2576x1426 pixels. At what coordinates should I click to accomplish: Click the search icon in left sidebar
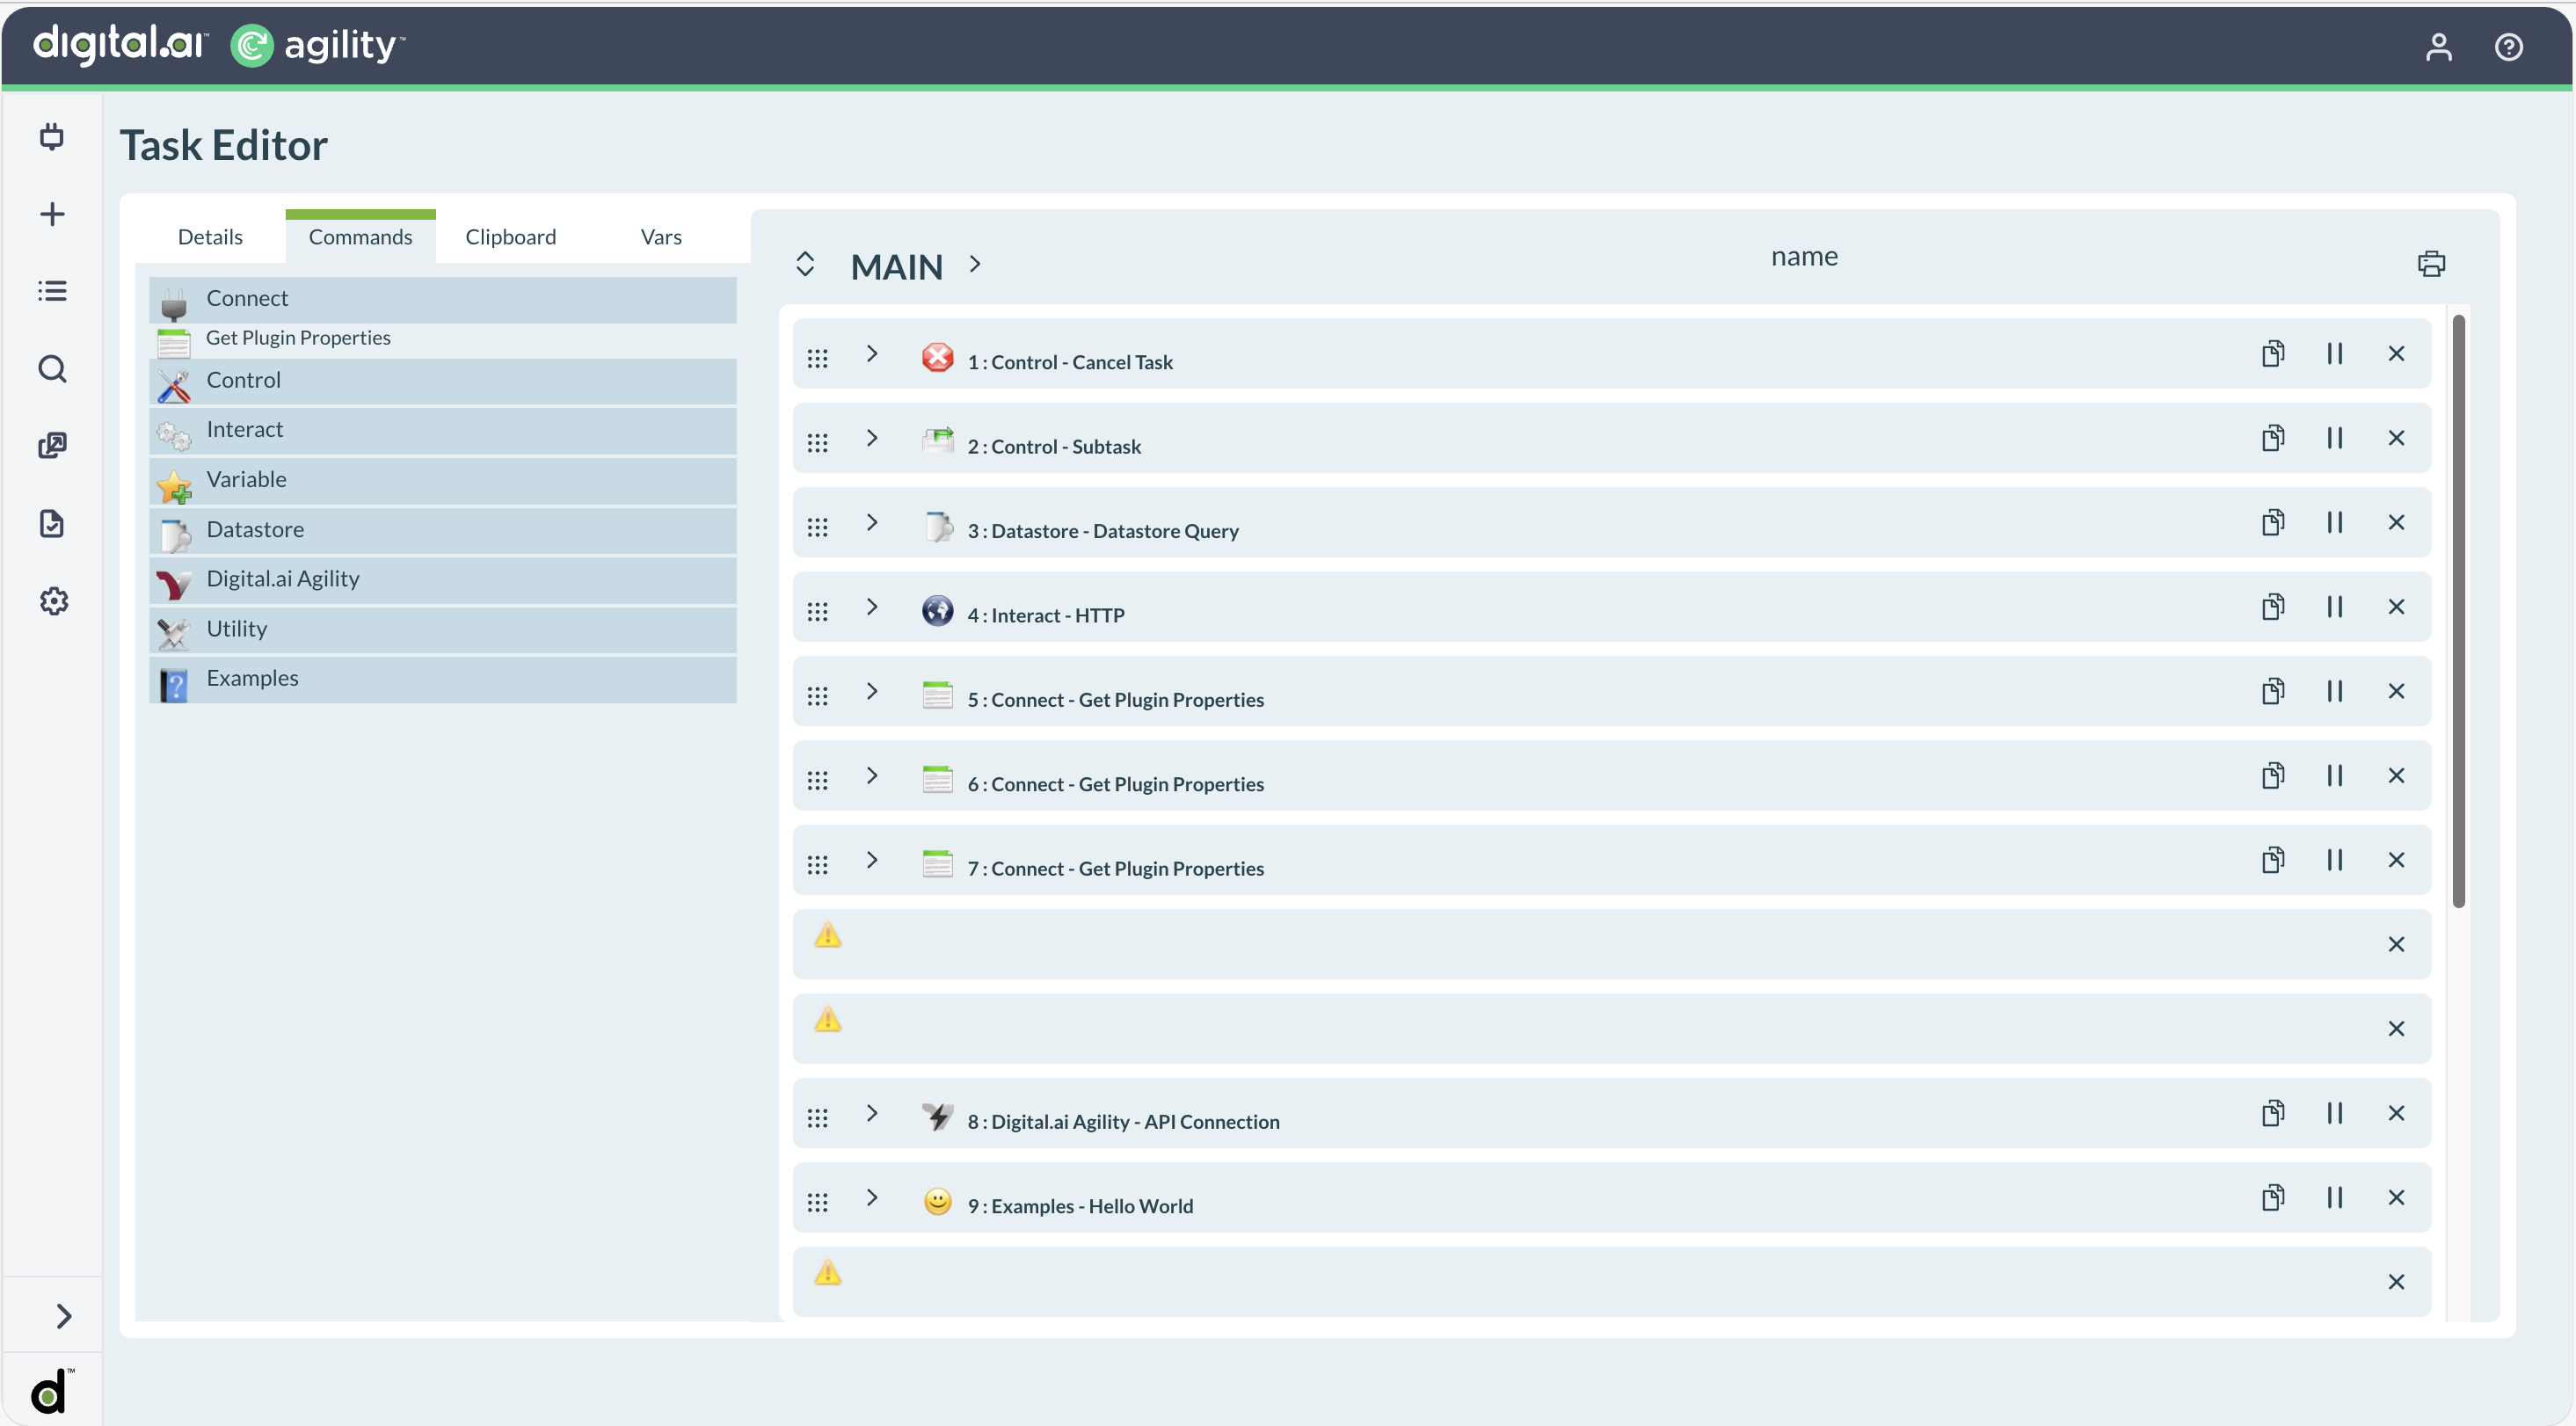[52, 369]
